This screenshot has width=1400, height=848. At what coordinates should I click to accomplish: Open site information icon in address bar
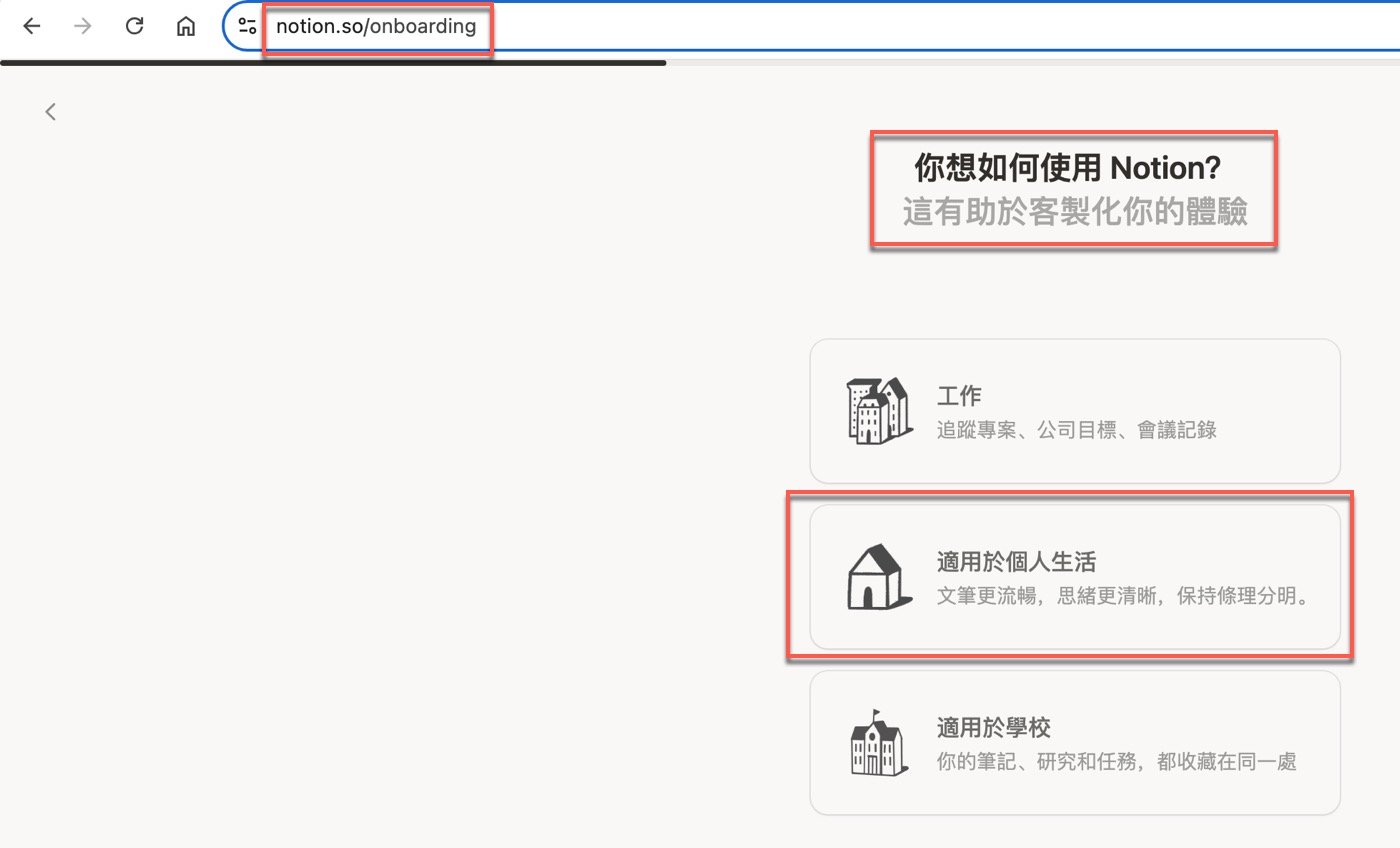pyautogui.click(x=247, y=27)
